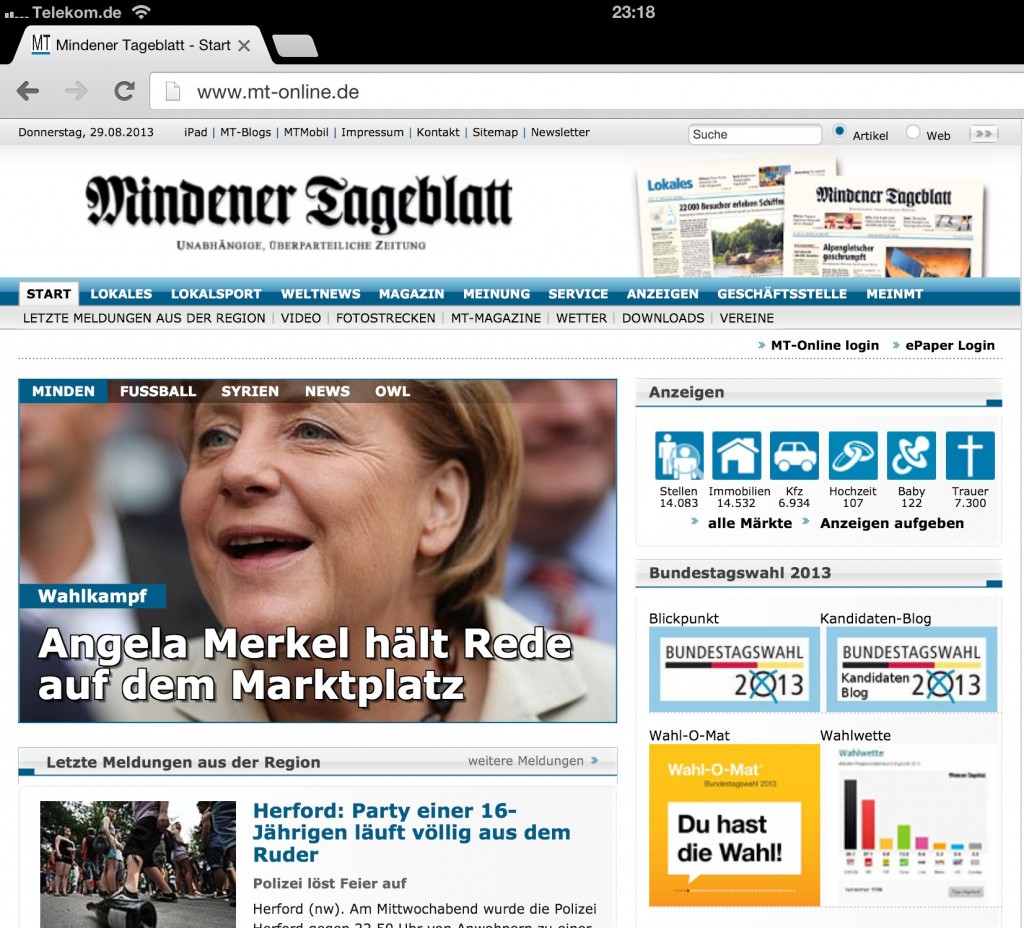The image size is (1024, 928).
Task: Close the Mindener Tageblatt tab
Action: click(x=244, y=46)
